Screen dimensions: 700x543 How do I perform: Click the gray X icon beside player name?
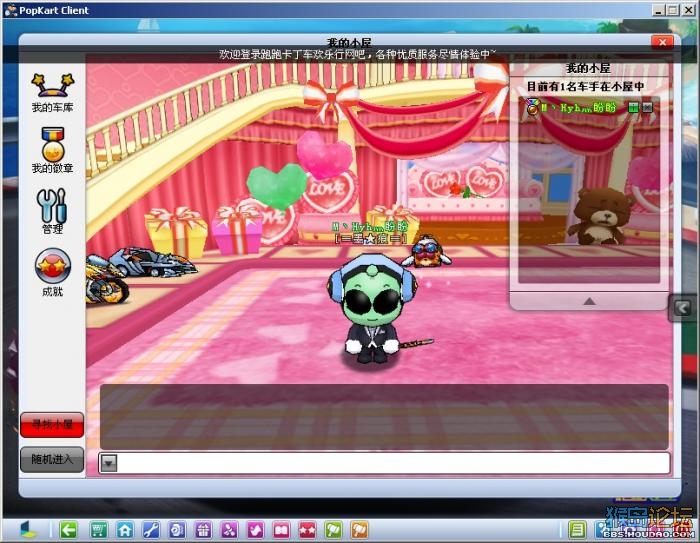click(x=647, y=107)
